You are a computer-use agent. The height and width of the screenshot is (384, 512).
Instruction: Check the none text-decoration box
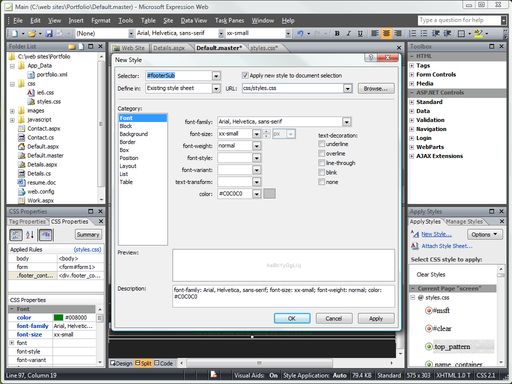(x=322, y=182)
